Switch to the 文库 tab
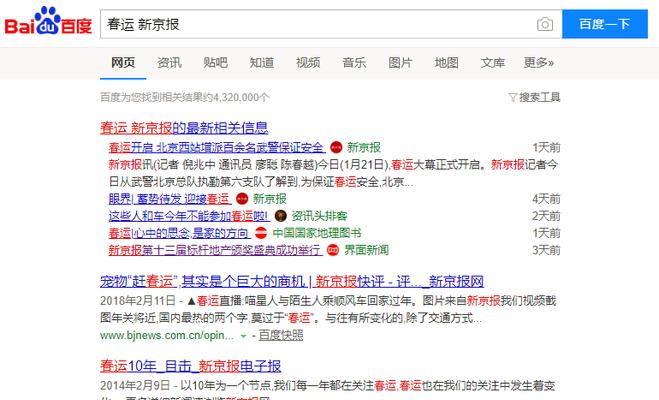The height and width of the screenshot is (400, 659). tap(493, 63)
